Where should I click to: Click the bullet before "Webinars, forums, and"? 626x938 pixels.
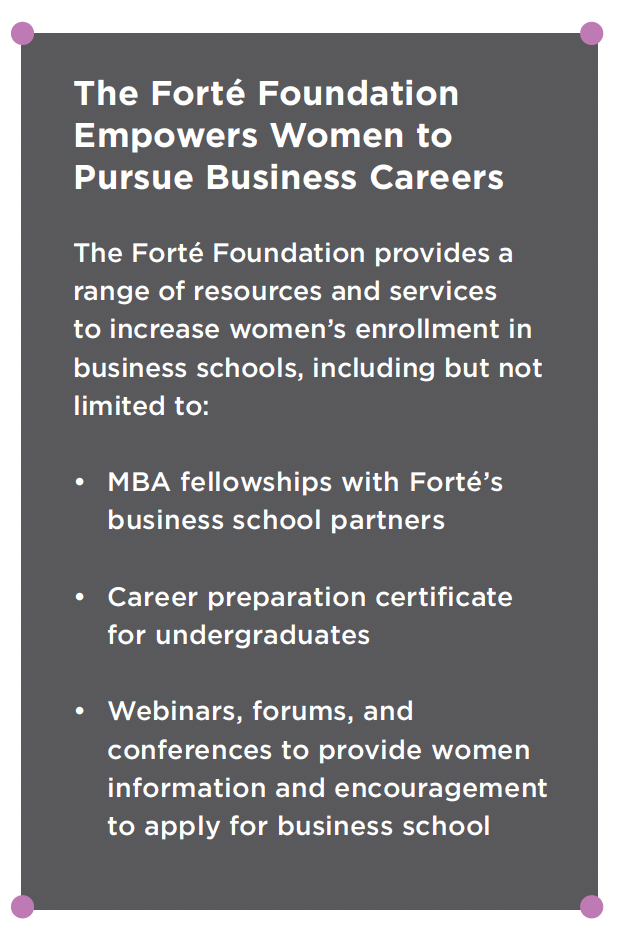pos(80,712)
